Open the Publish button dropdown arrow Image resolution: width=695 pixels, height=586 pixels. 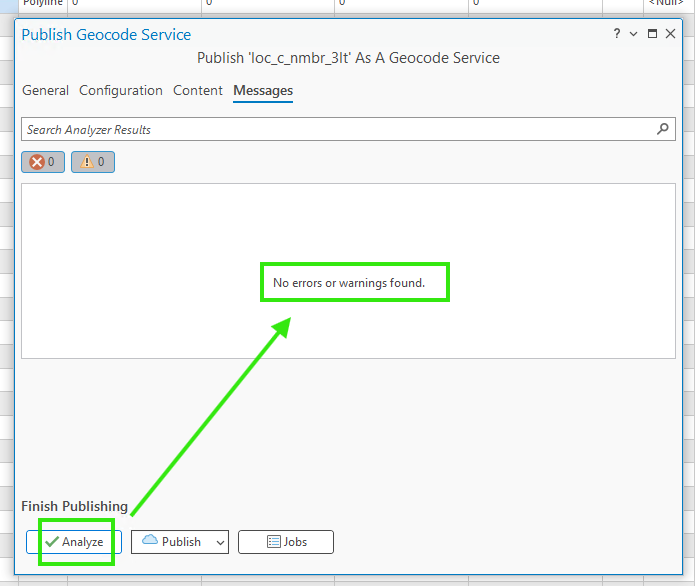tap(220, 542)
